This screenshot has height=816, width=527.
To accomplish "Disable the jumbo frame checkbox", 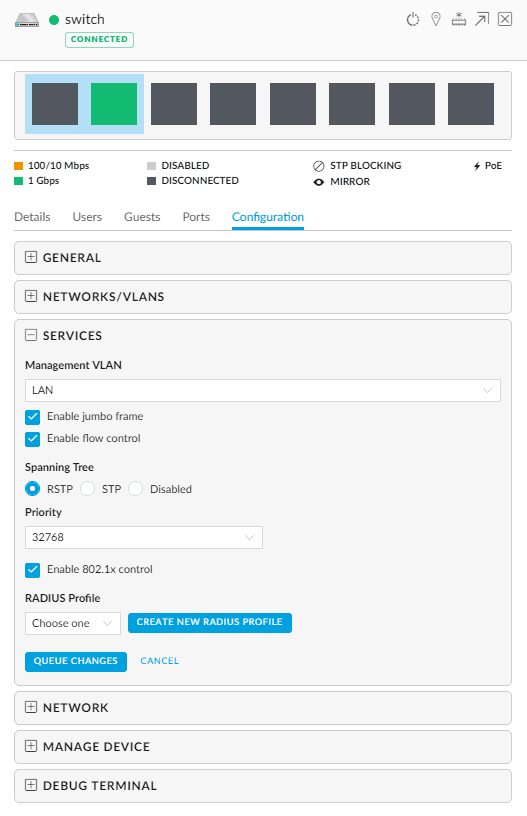I will point(32,417).
